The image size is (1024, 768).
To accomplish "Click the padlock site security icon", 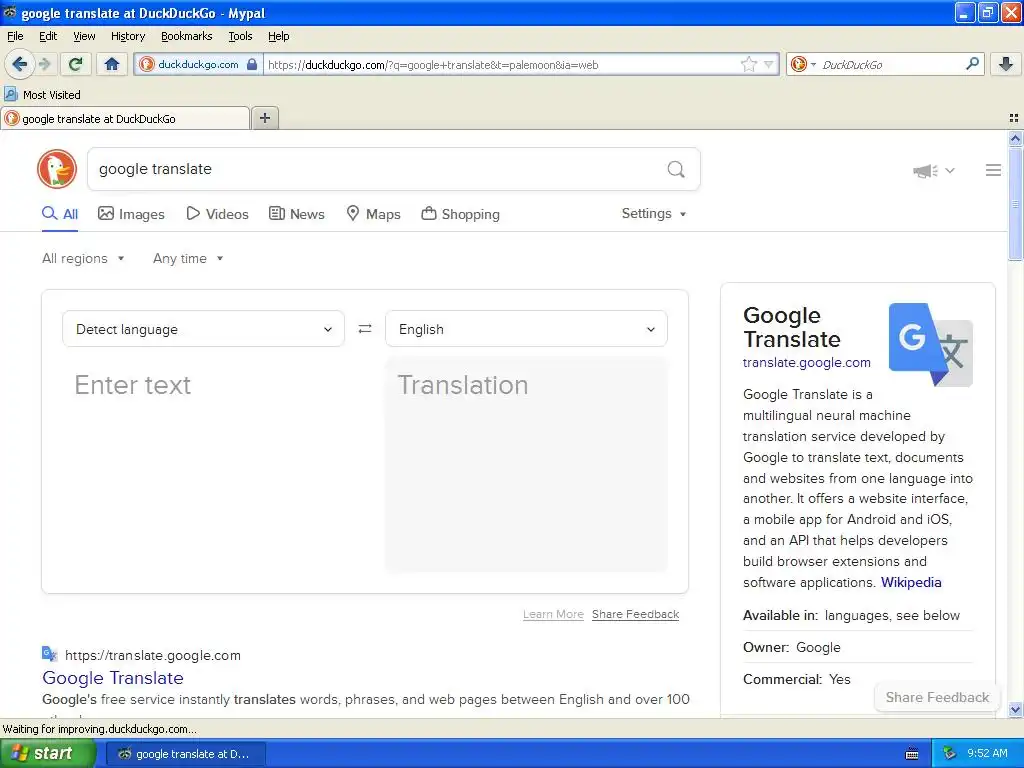I will point(251,64).
